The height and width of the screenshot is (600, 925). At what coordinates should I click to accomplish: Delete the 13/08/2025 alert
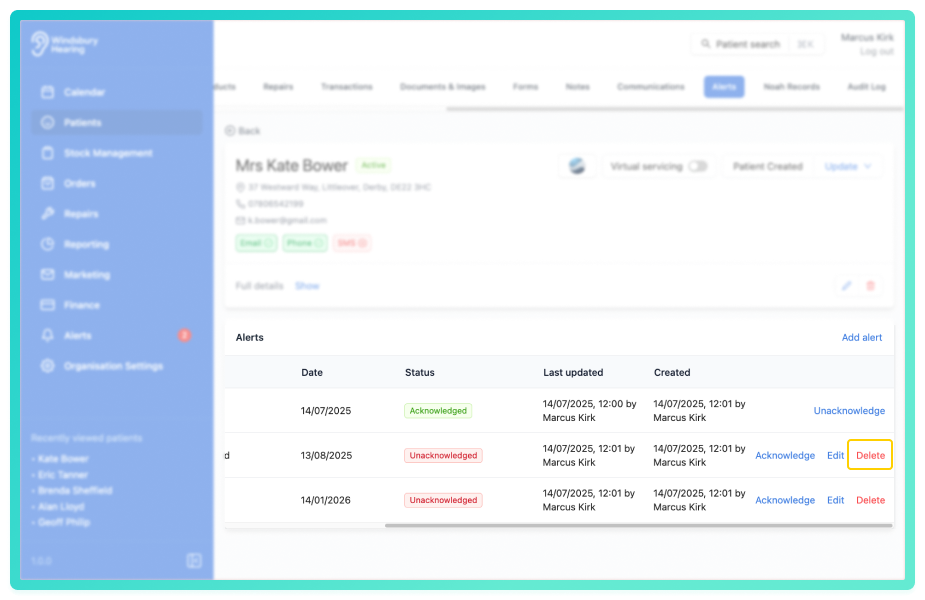870,455
